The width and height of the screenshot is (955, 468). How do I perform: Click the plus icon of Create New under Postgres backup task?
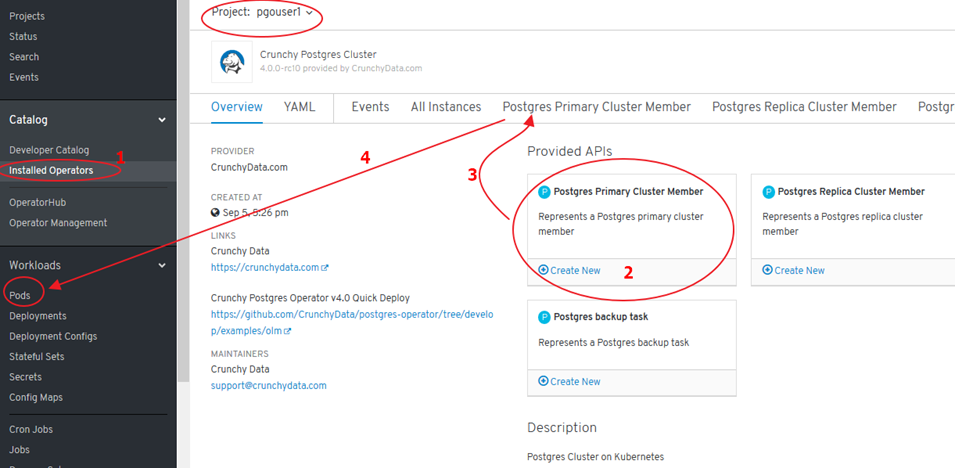coord(543,381)
